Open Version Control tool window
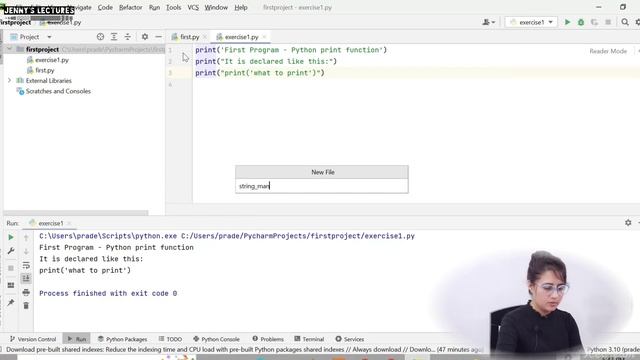Viewport: 640px width, 360px height. [33, 339]
